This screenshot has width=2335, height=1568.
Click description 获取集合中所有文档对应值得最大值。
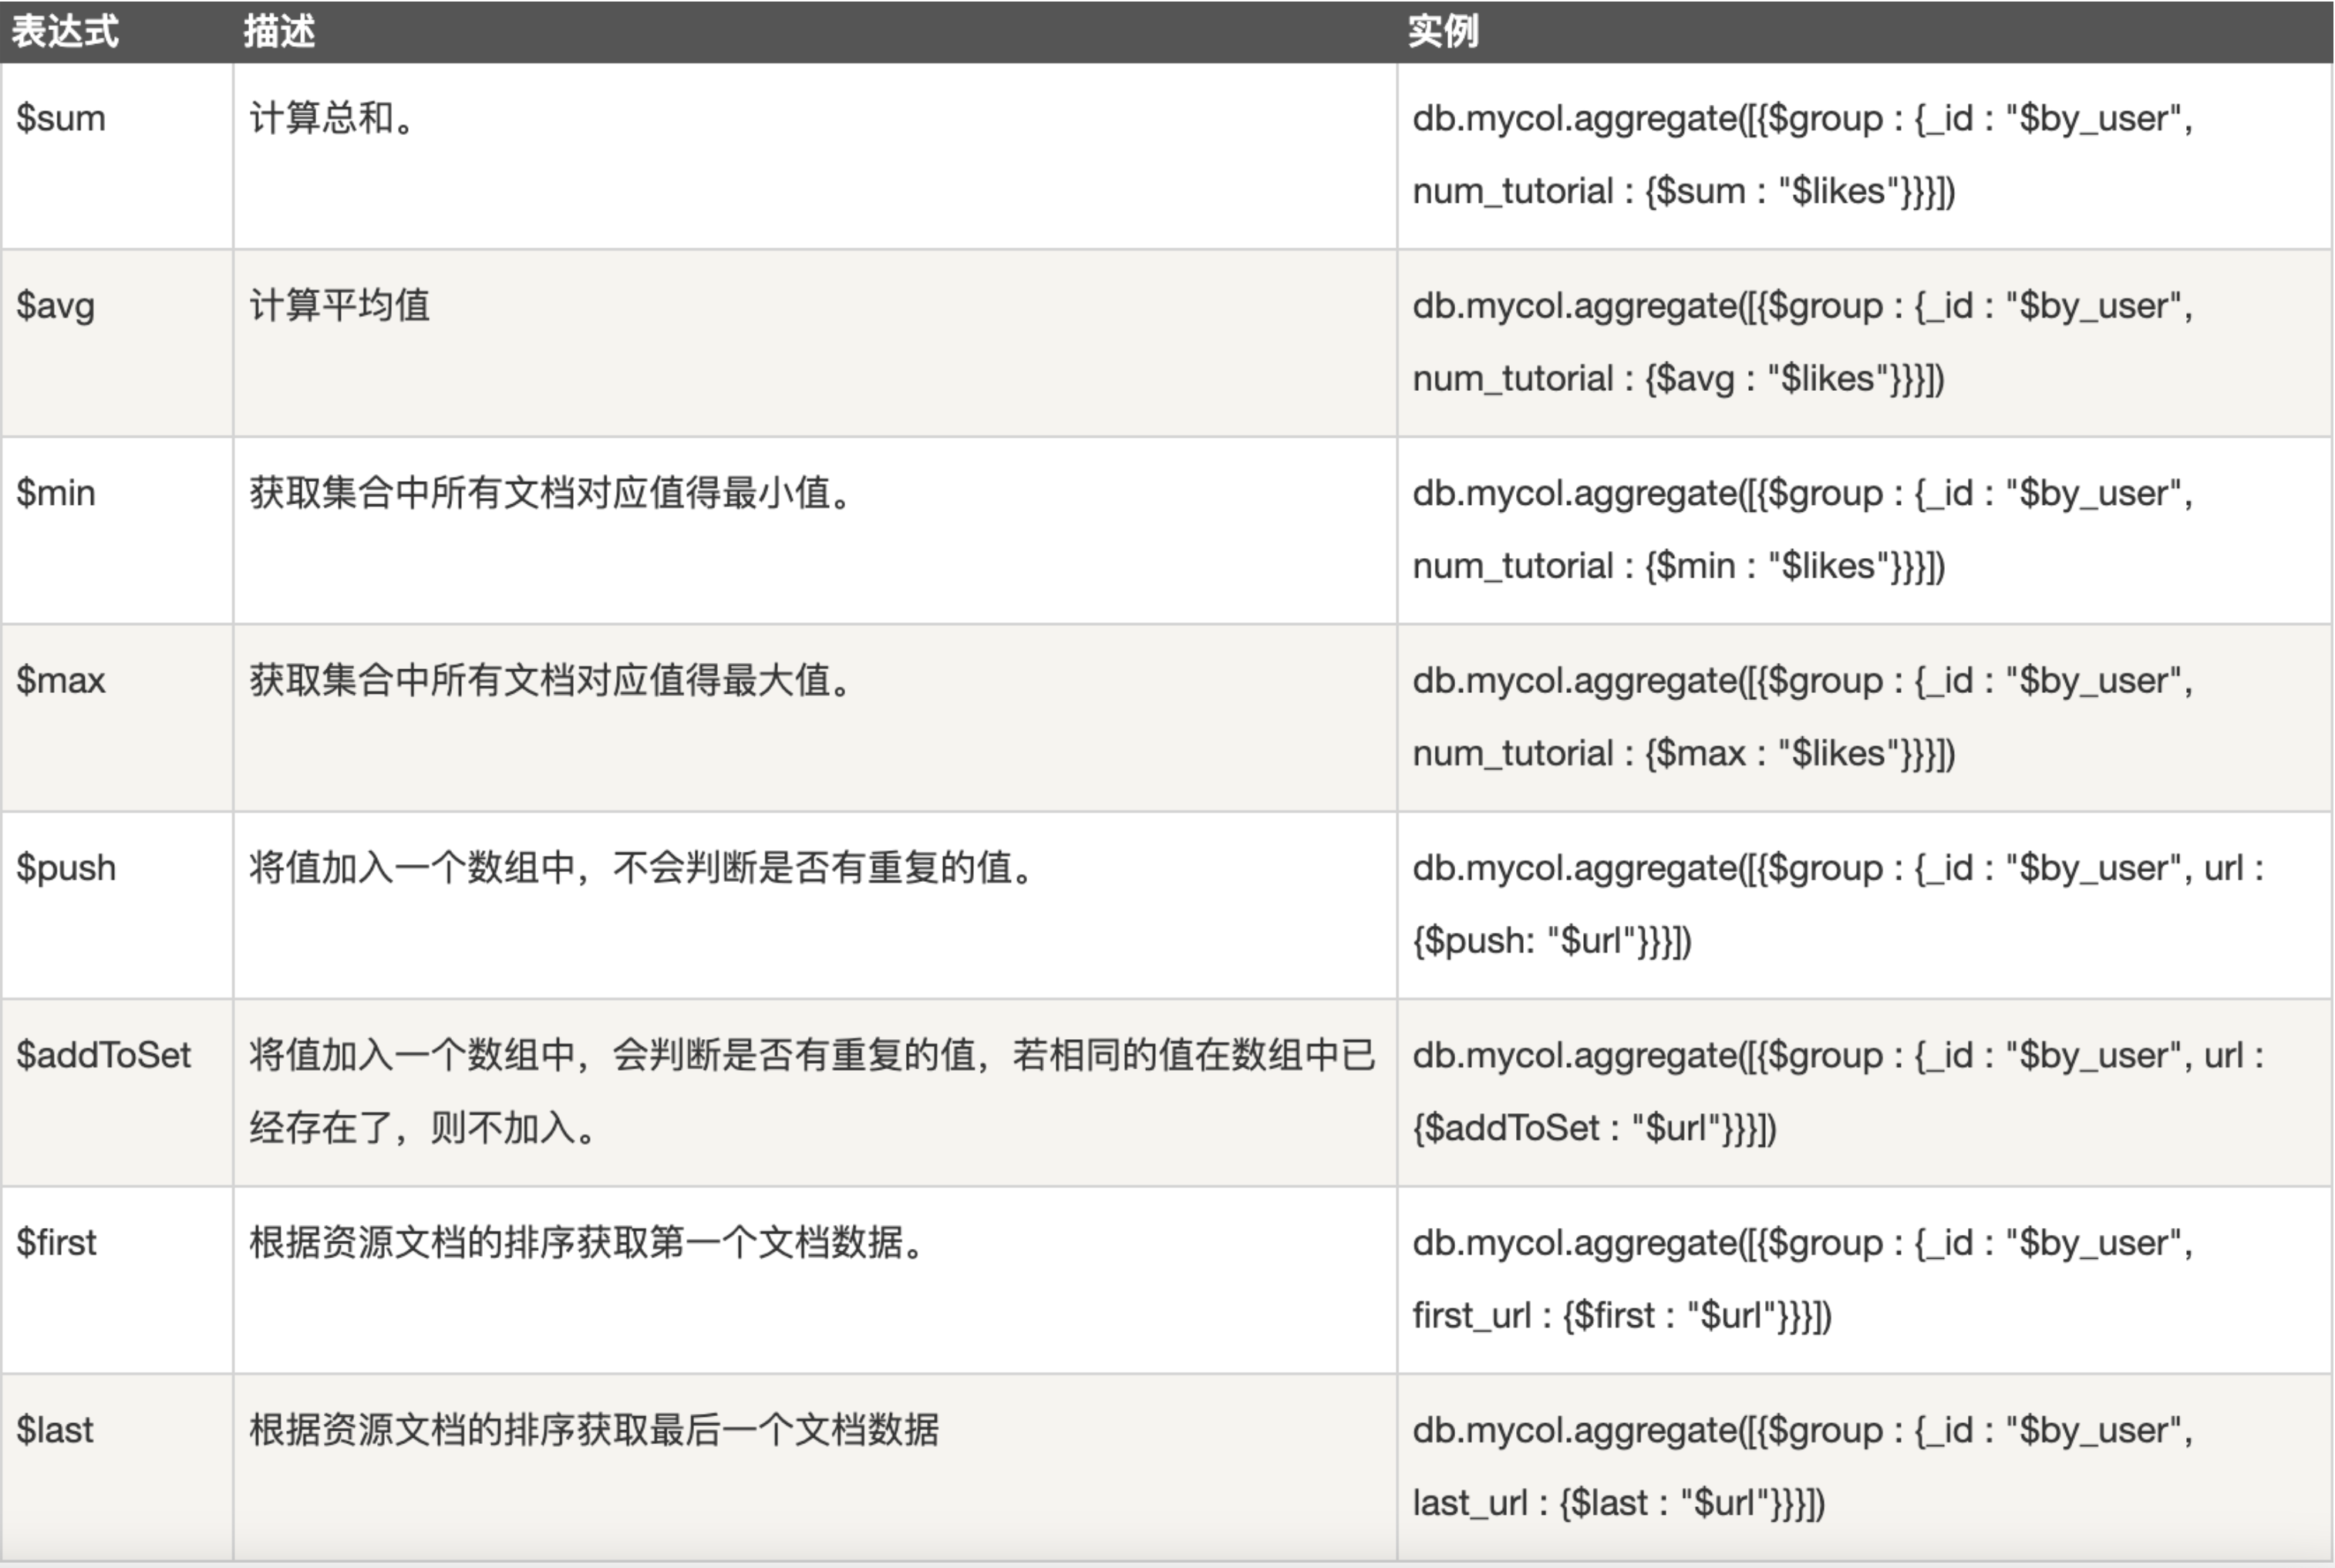[550, 680]
